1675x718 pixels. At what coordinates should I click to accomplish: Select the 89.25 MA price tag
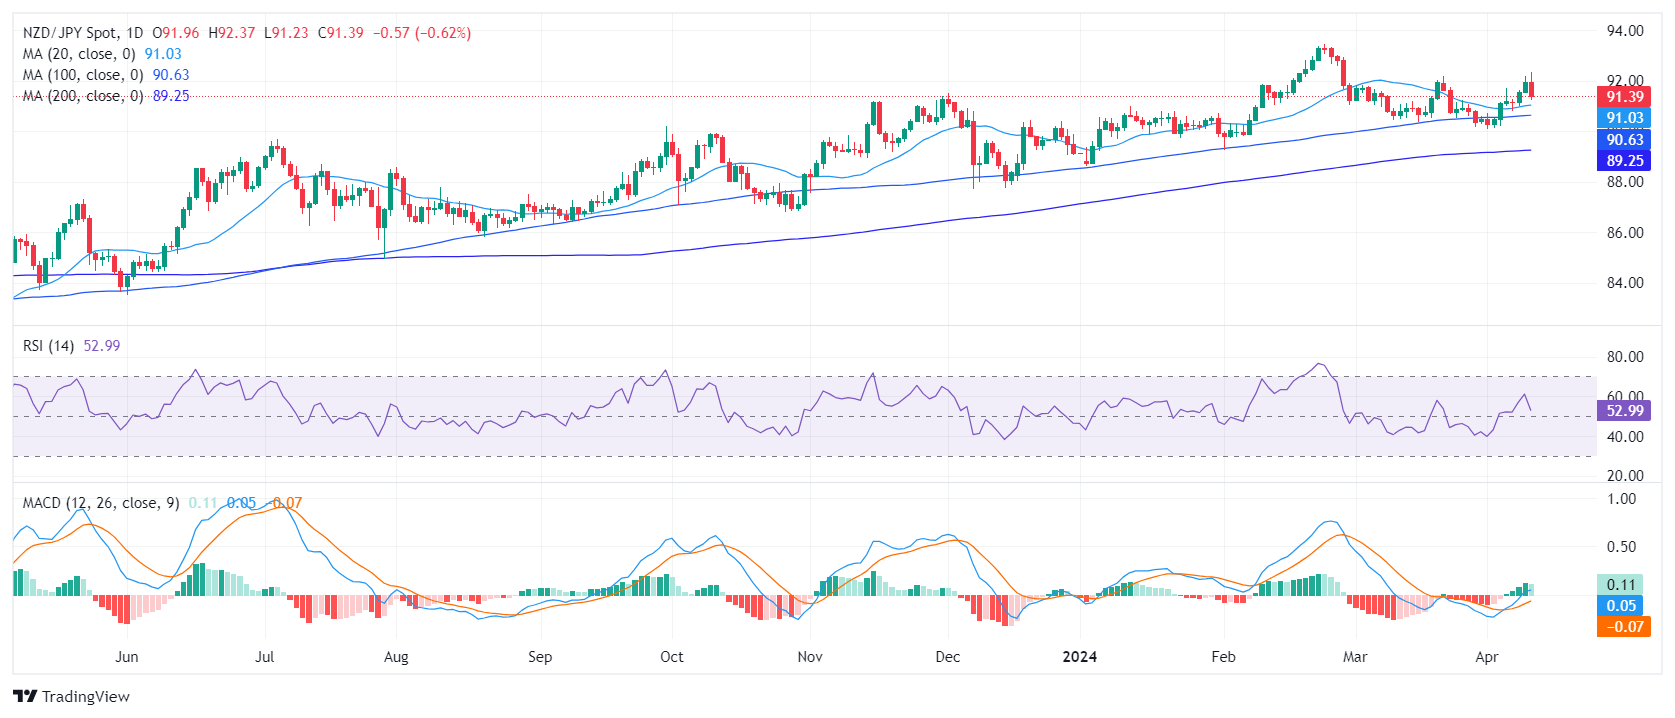[1623, 161]
